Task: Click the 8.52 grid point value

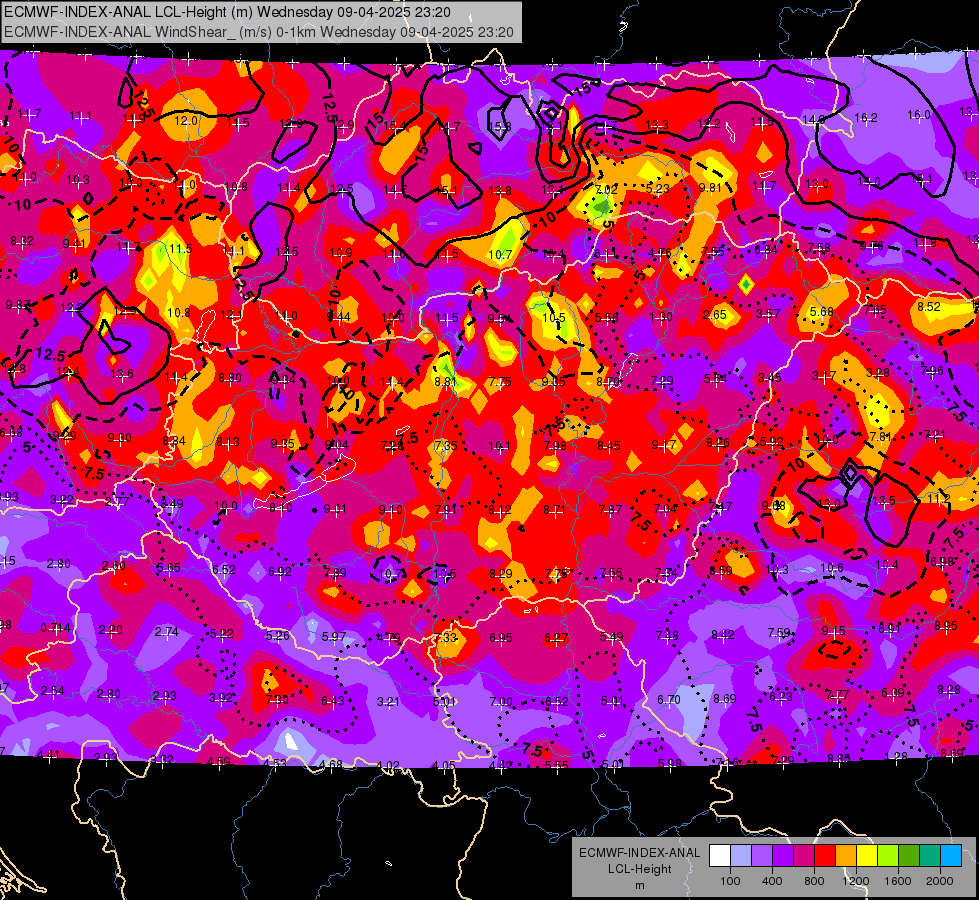Action: pyautogui.click(x=928, y=306)
